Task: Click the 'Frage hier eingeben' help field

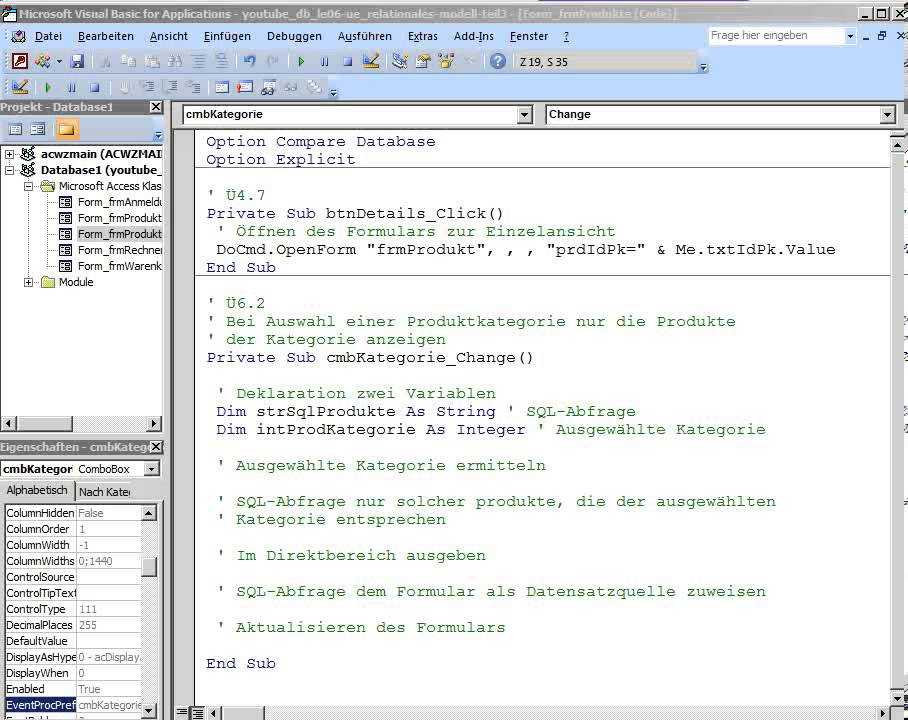Action: point(776,36)
